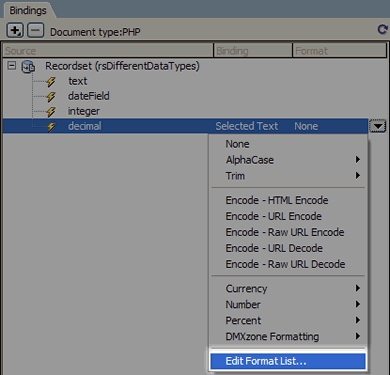Viewport: 390px width, 375px height.
Task: Choose None from the format menu
Action: tap(288, 144)
